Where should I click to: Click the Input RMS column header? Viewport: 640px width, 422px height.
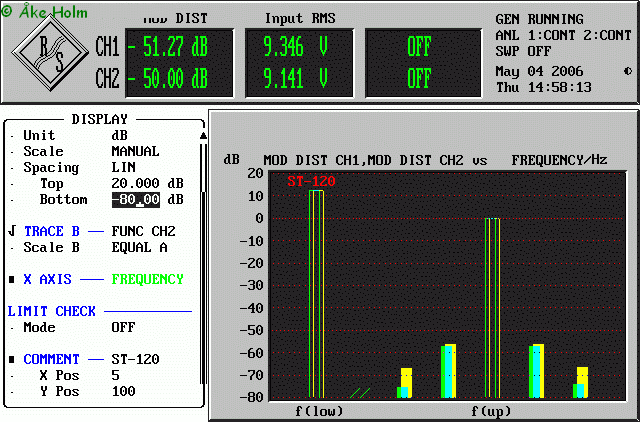[x=300, y=19]
